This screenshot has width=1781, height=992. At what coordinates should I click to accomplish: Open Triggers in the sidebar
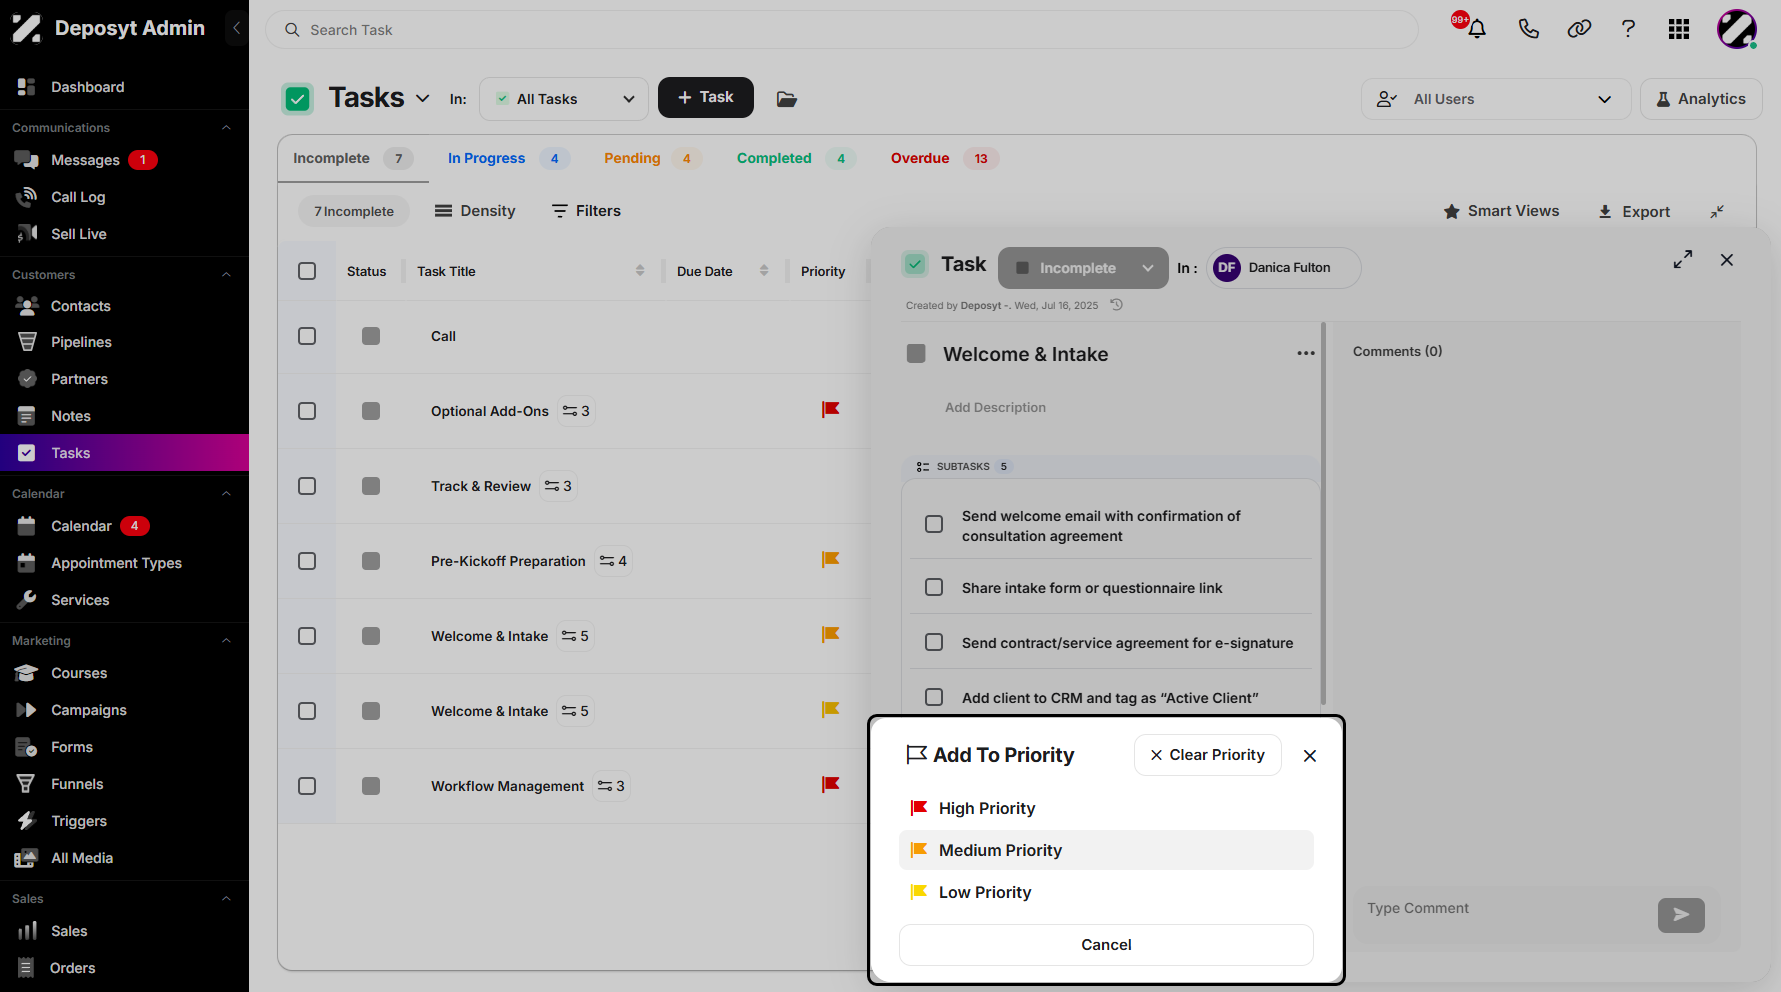click(x=79, y=821)
